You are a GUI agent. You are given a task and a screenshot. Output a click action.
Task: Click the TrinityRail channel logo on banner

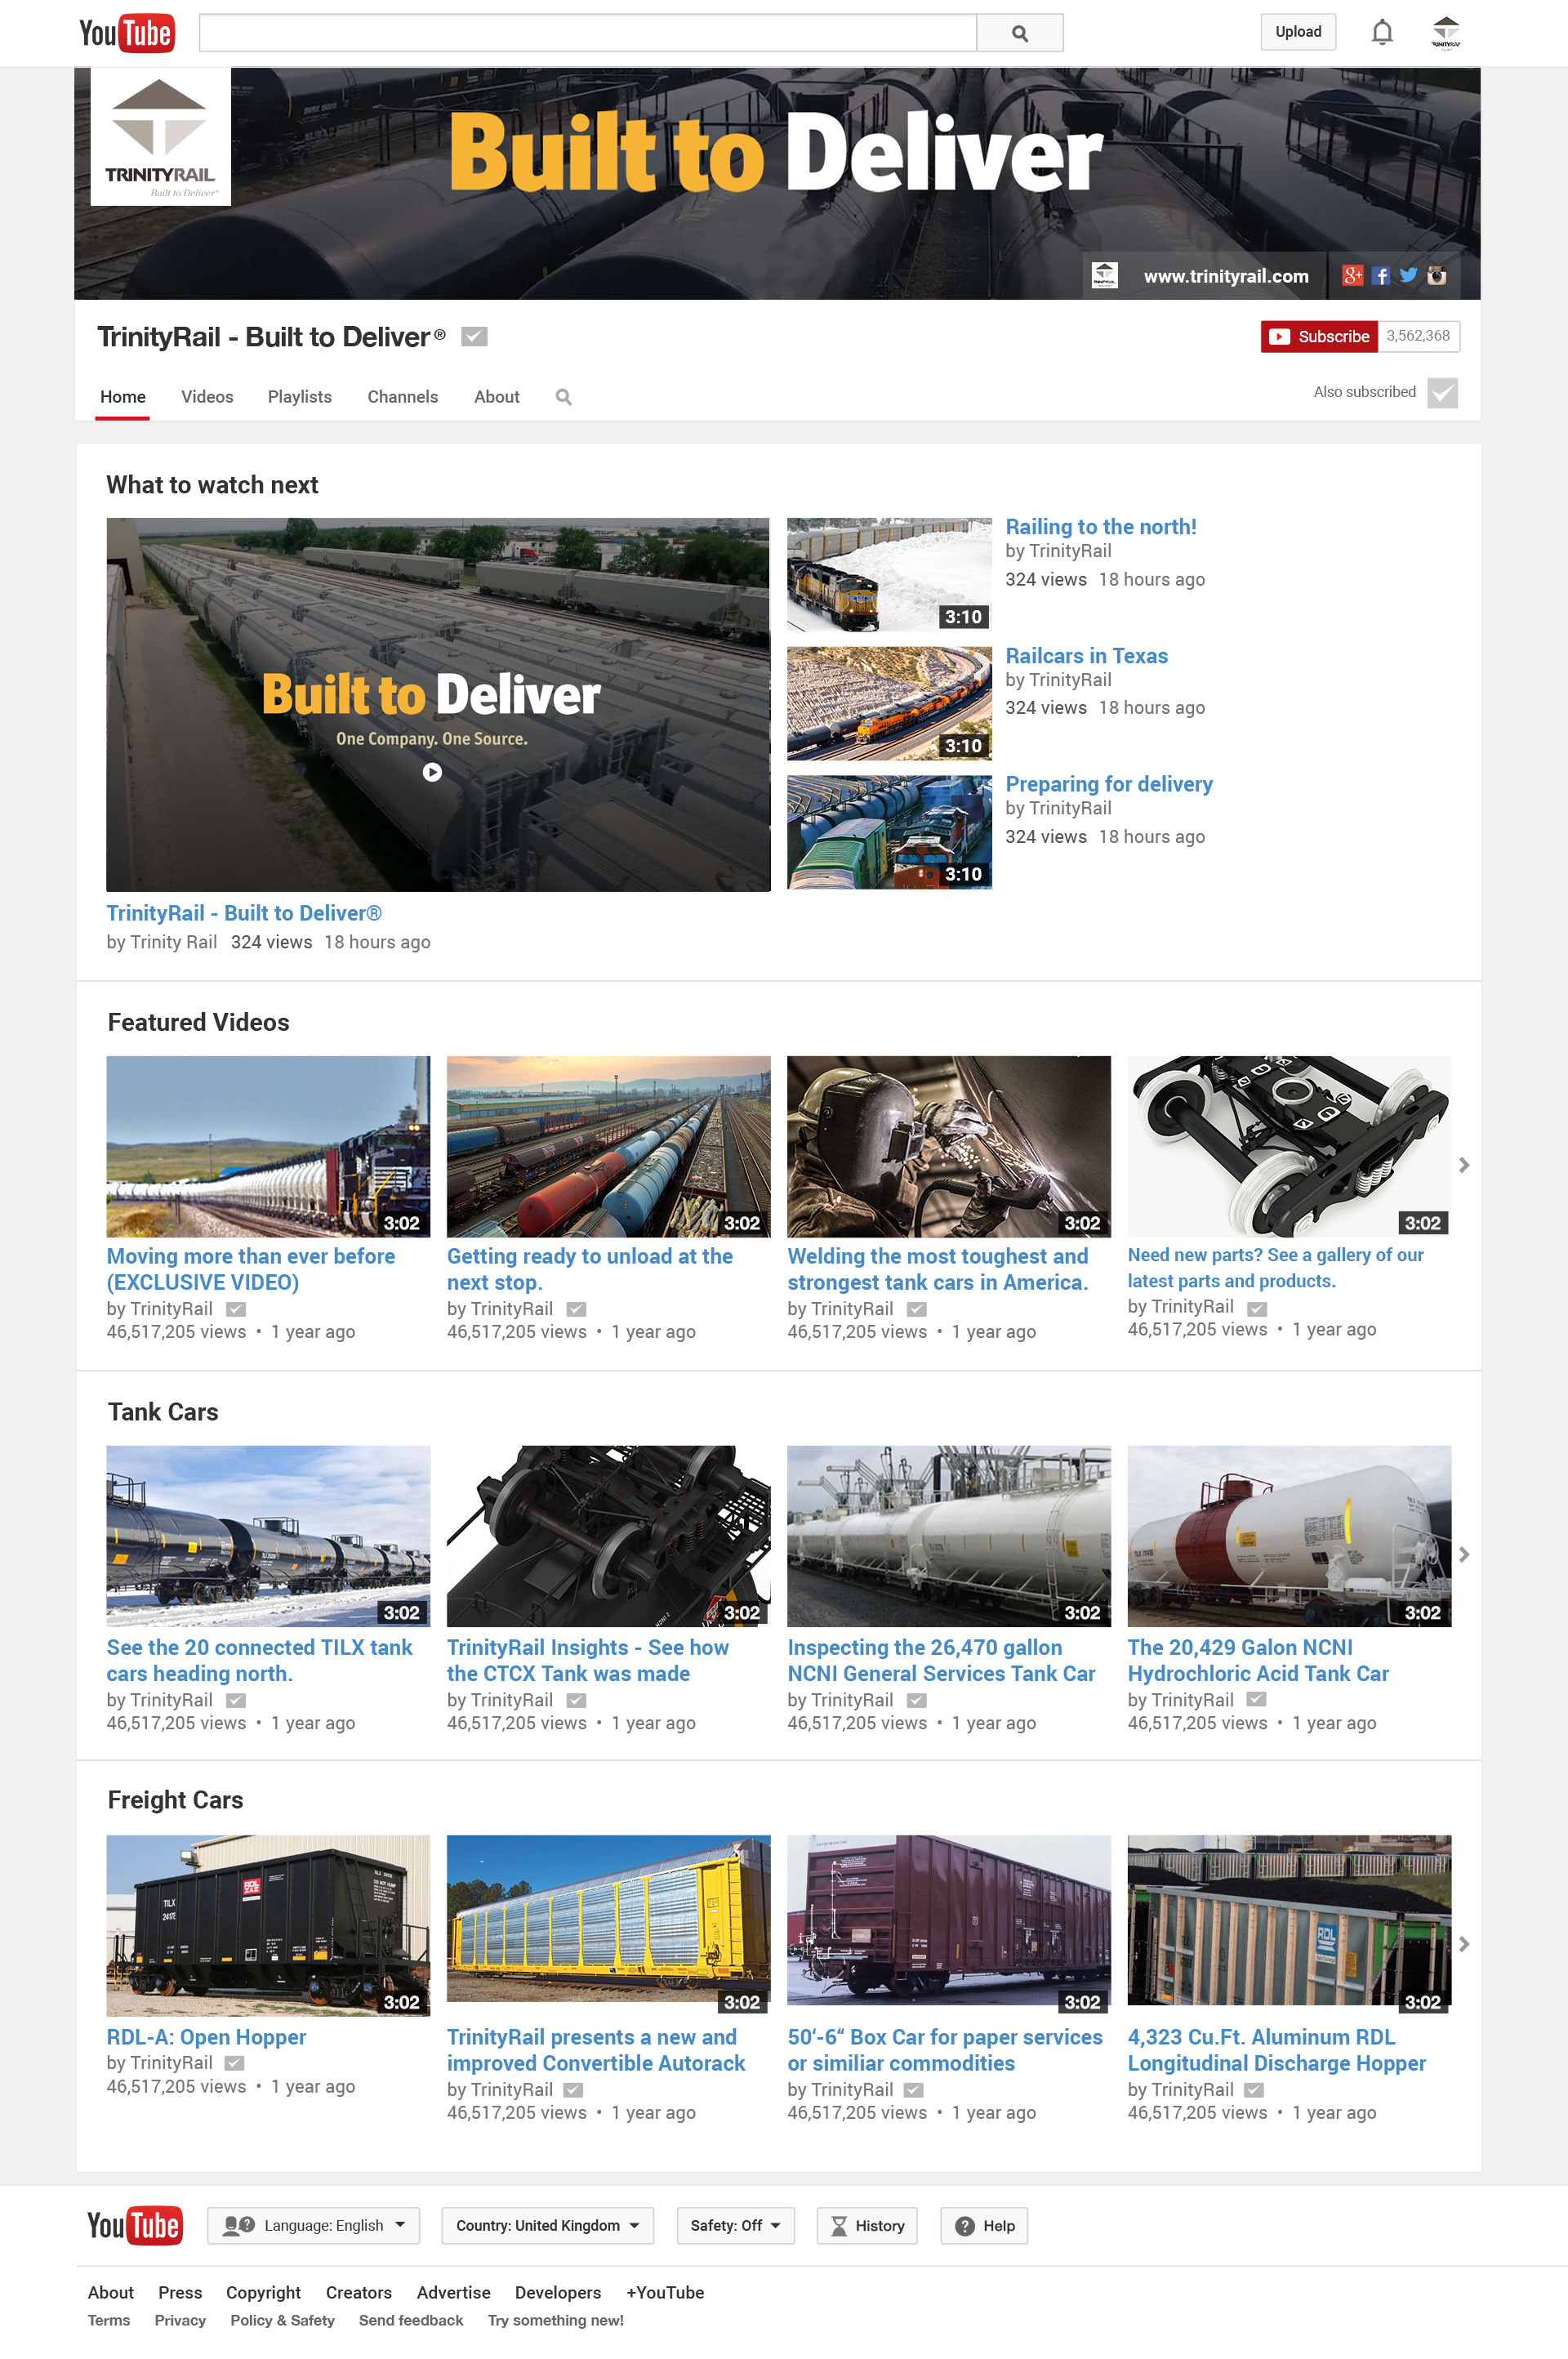[x=160, y=137]
